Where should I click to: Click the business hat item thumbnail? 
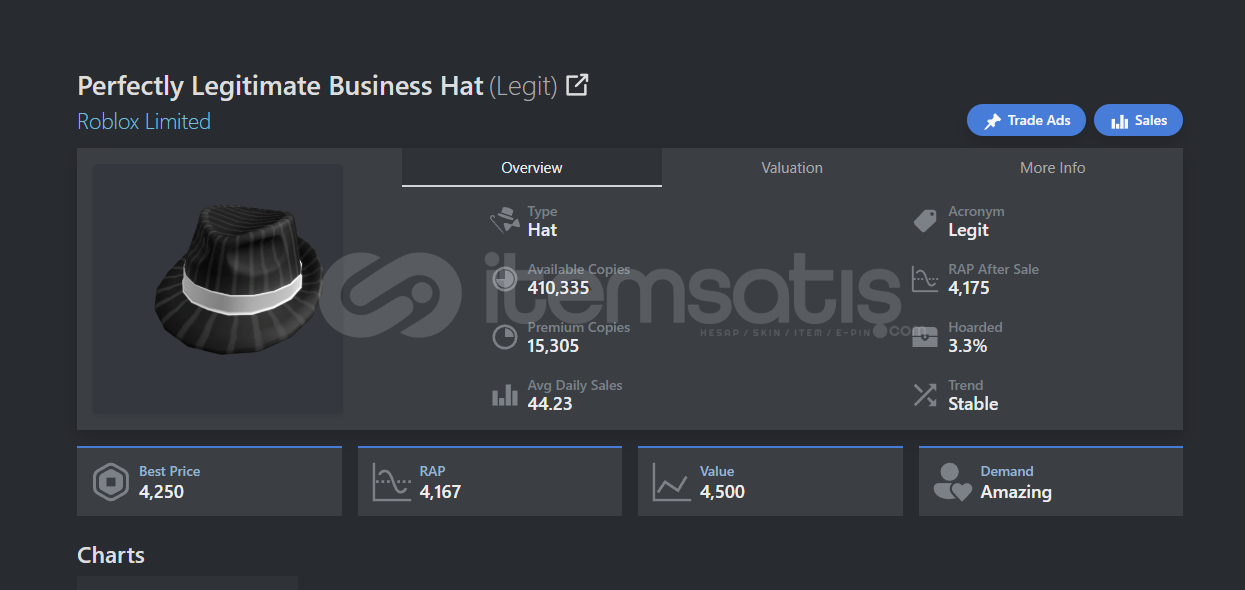click(218, 289)
